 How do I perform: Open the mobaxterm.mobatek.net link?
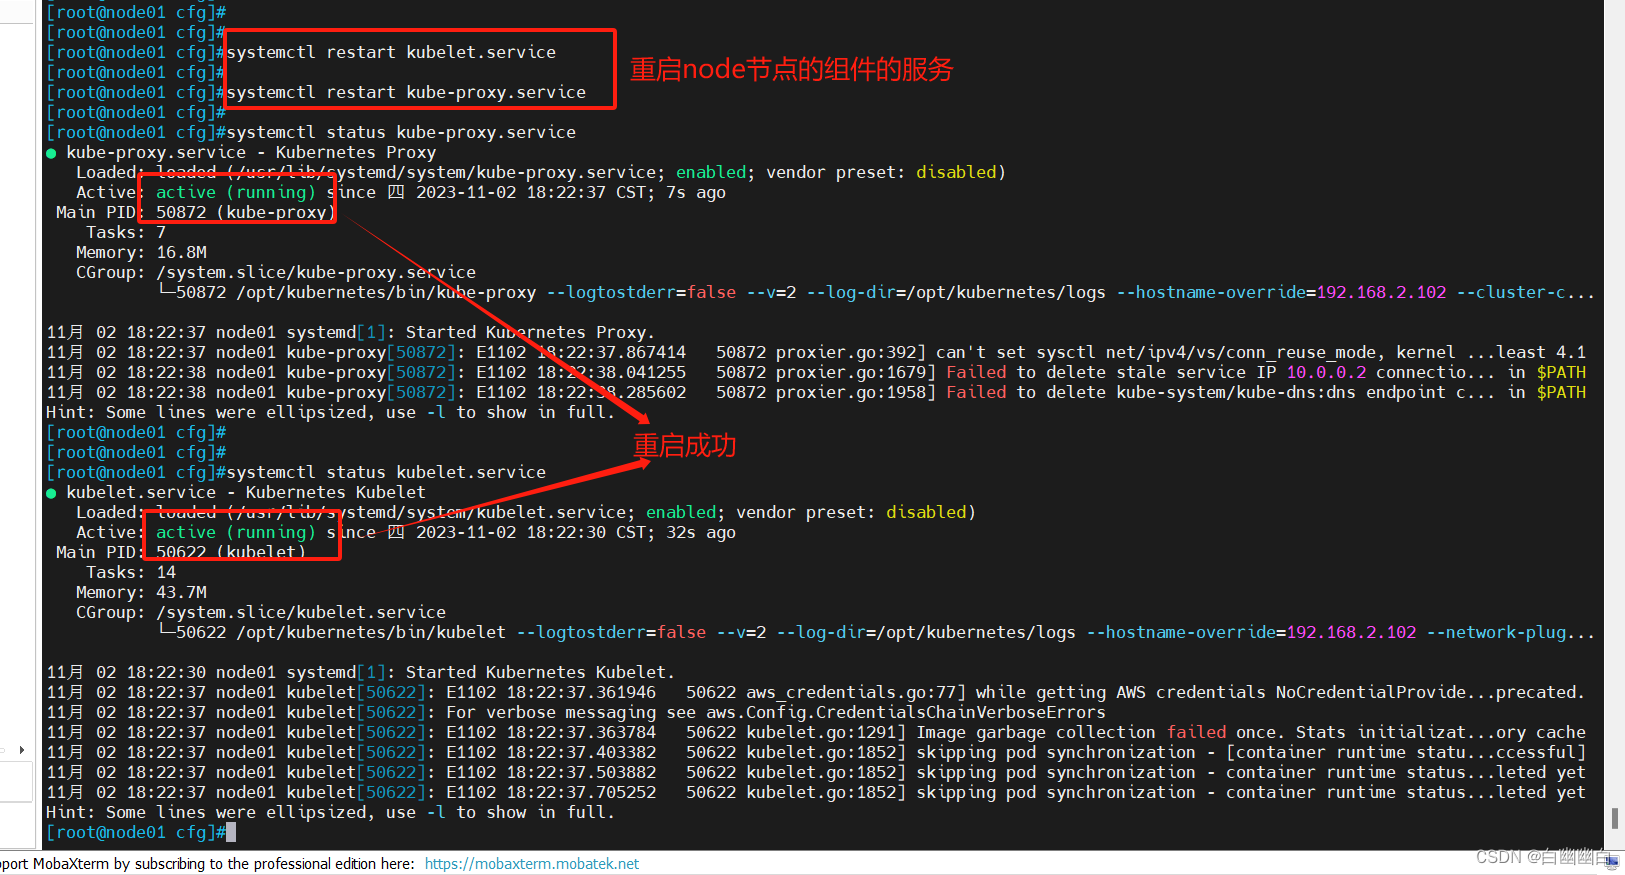tap(531, 864)
